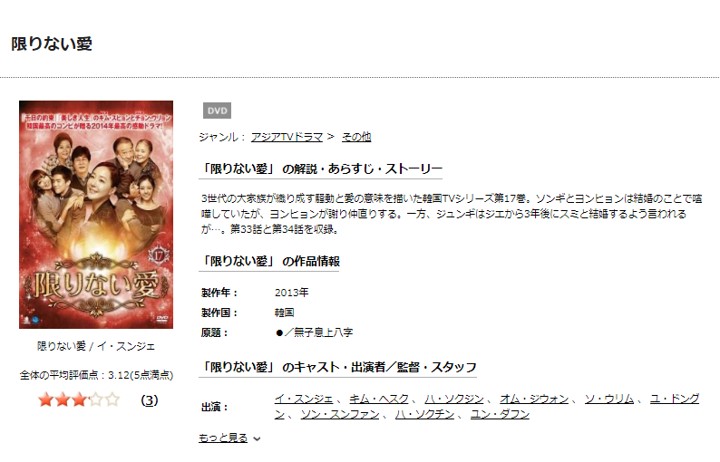Open cast member ユン・ダフン link
Image resolution: width=720 pixels, height=462 pixels.
[500, 415]
